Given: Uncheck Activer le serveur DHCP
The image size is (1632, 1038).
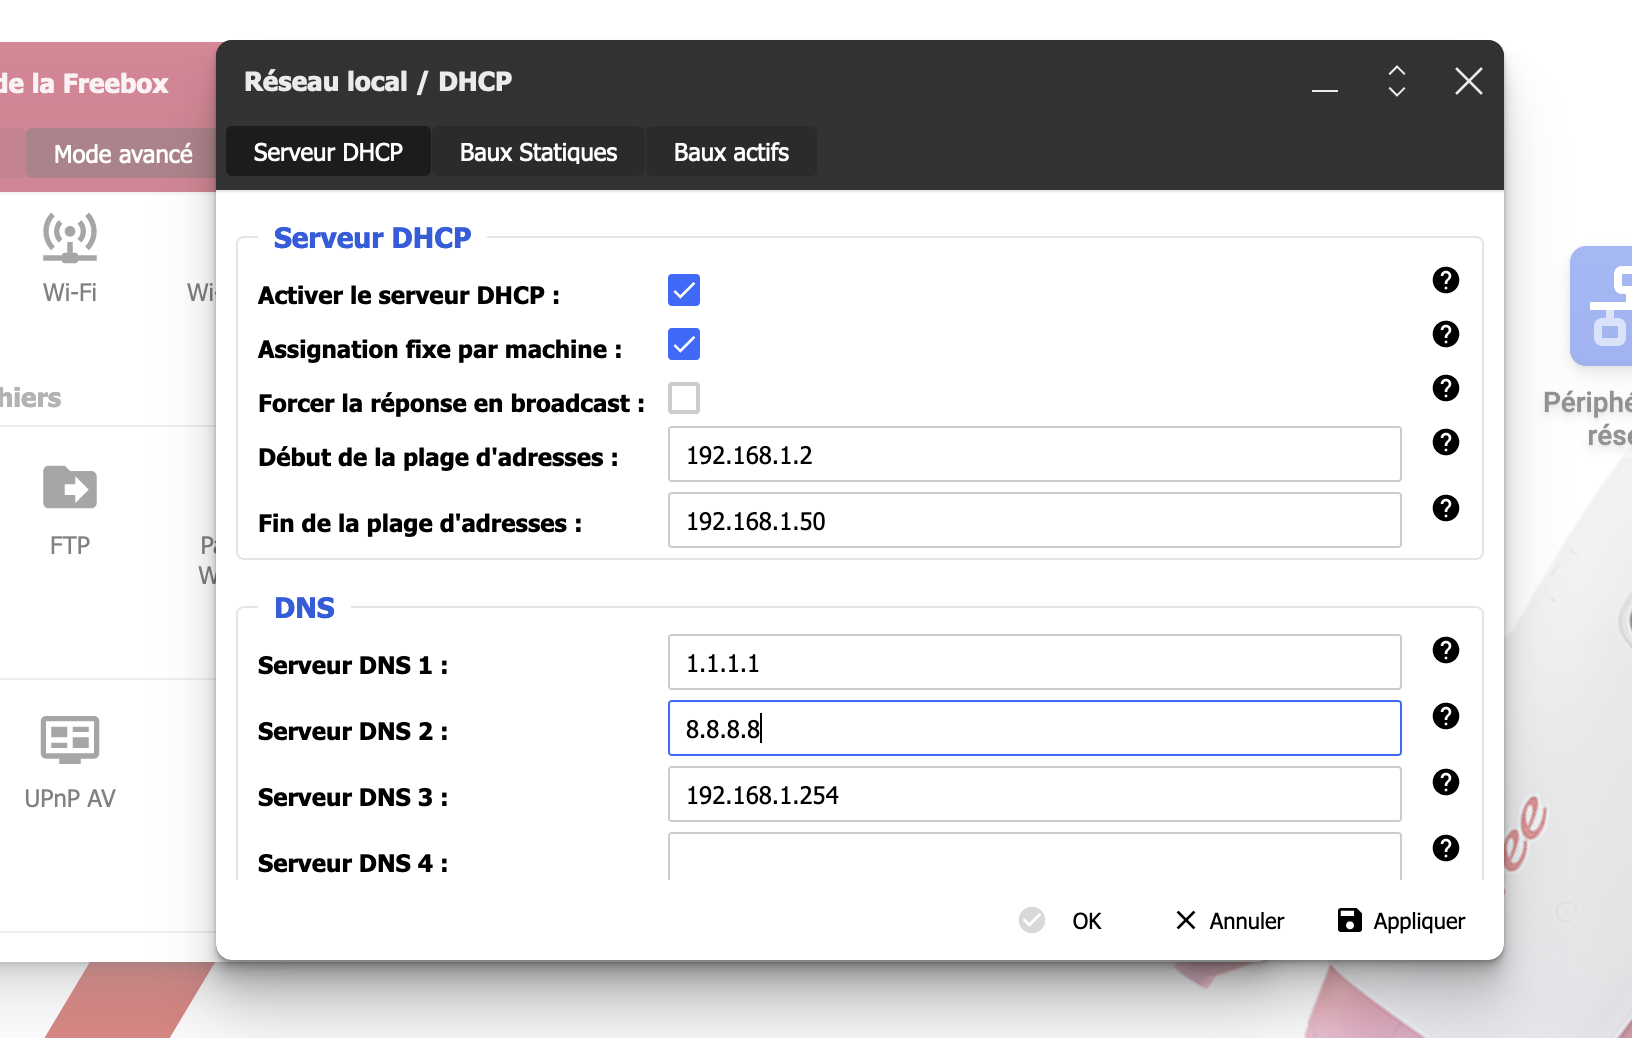Looking at the screenshot, I should coord(684,291).
